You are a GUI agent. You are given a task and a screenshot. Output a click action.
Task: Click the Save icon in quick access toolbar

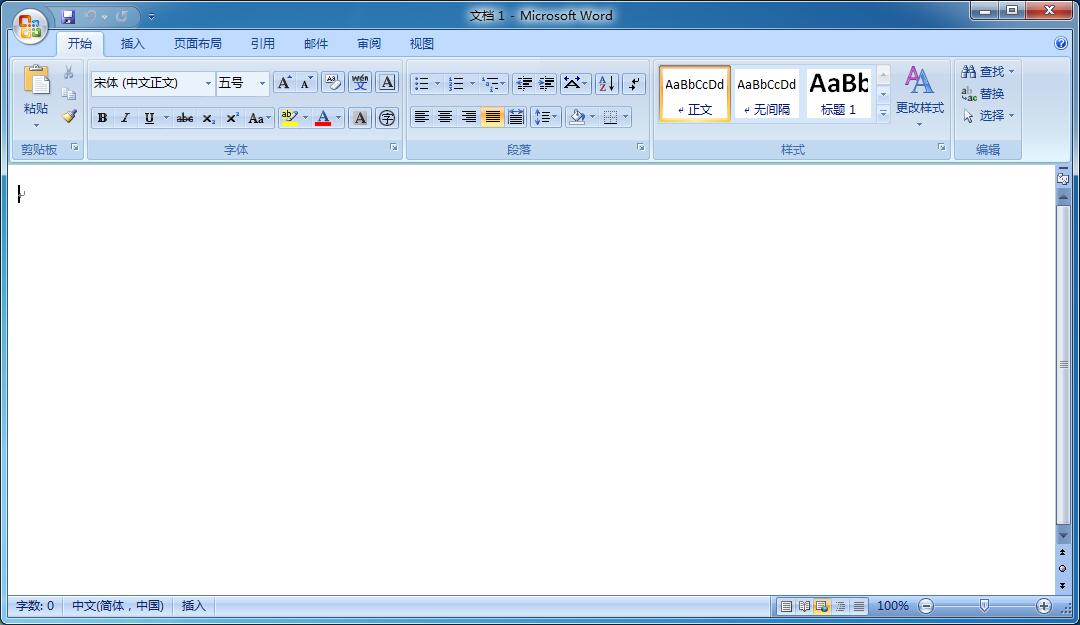[x=68, y=16]
